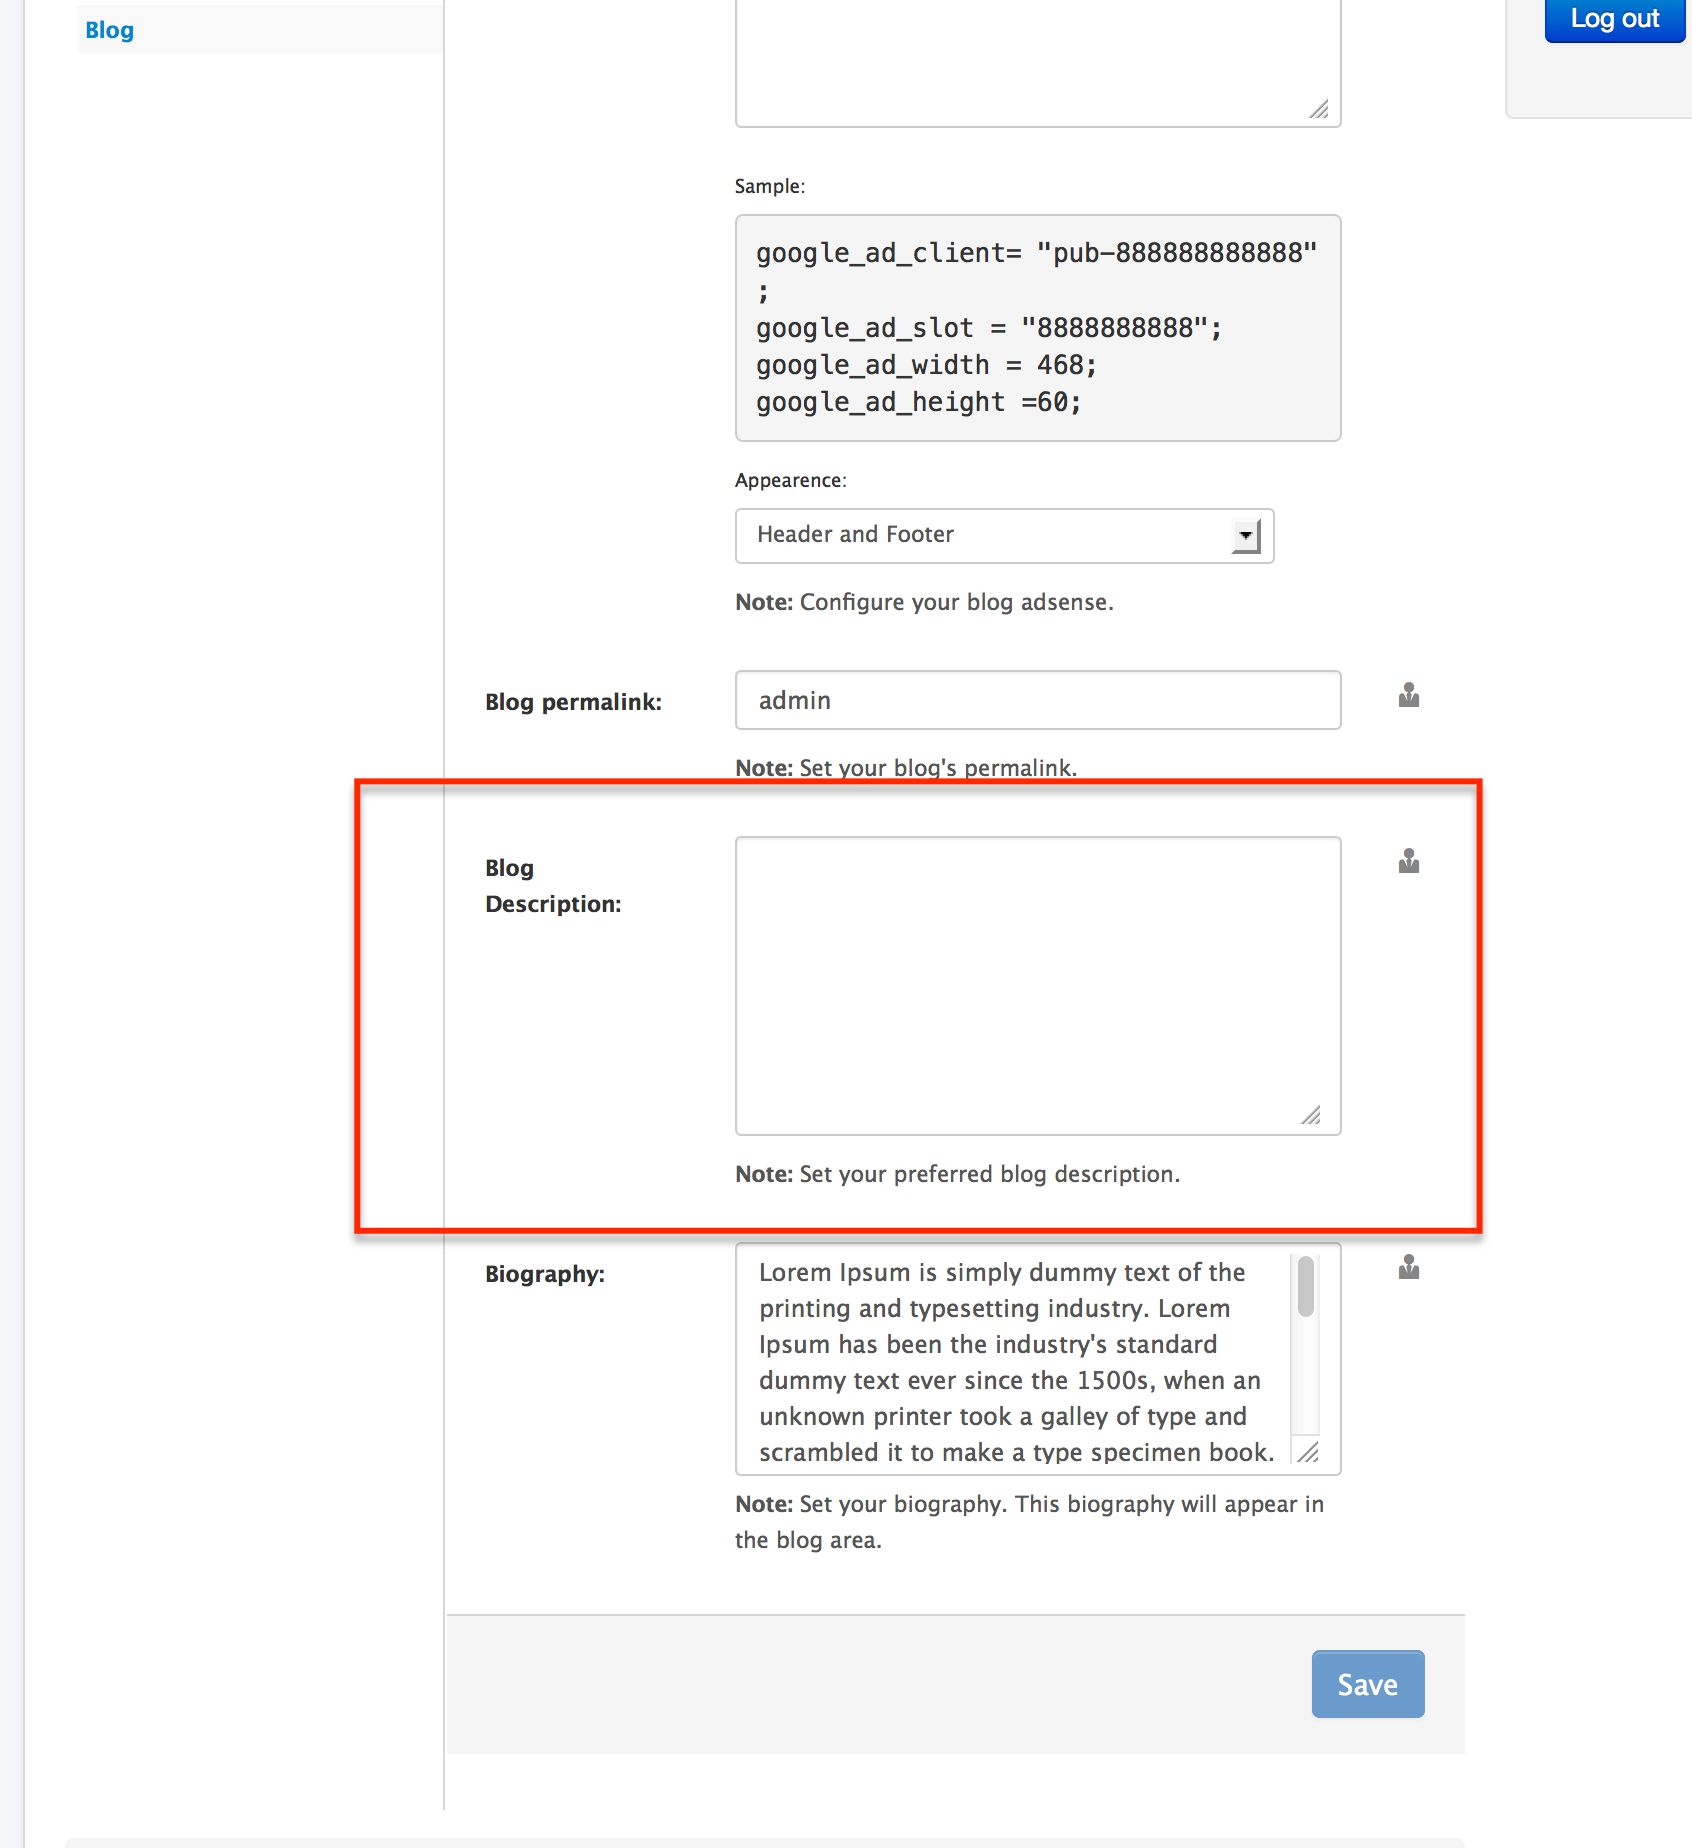This screenshot has height=1848, width=1692.
Task: Grab the Blog Description textarea resize handle
Action: [1311, 1115]
